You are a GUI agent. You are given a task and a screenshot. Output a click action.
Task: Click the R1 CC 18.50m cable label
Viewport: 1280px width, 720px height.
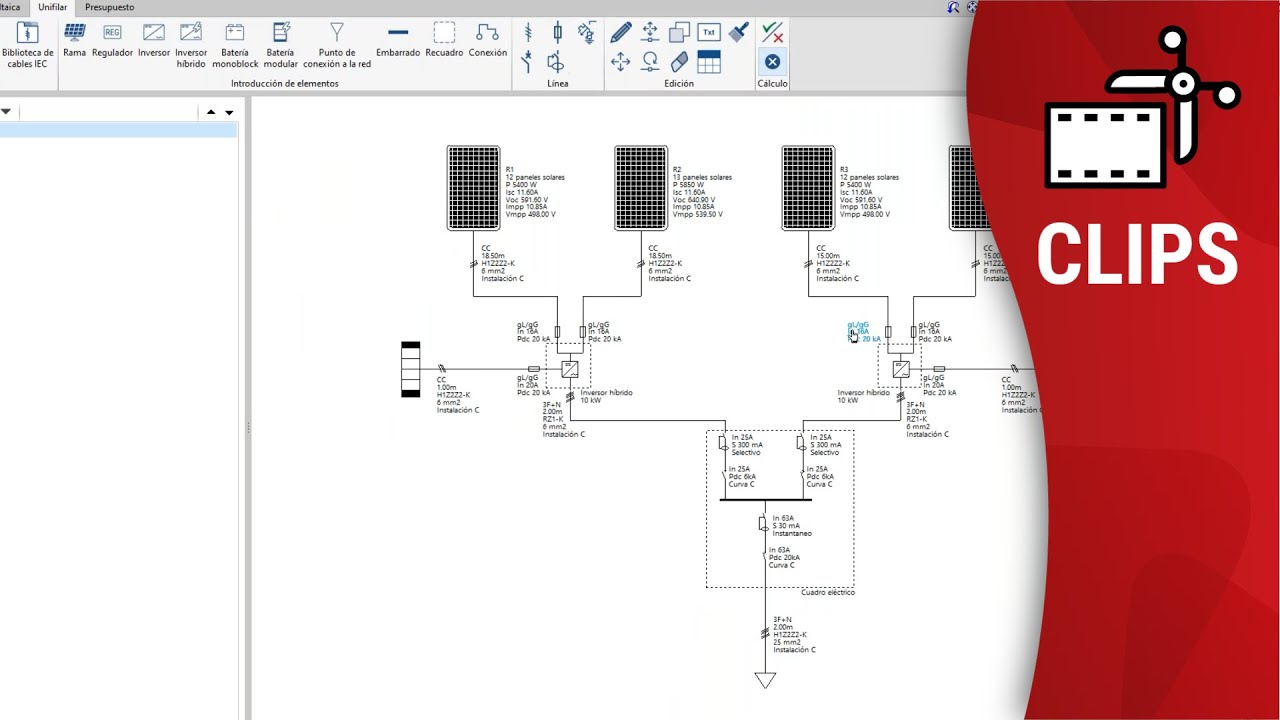coord(501,263)
